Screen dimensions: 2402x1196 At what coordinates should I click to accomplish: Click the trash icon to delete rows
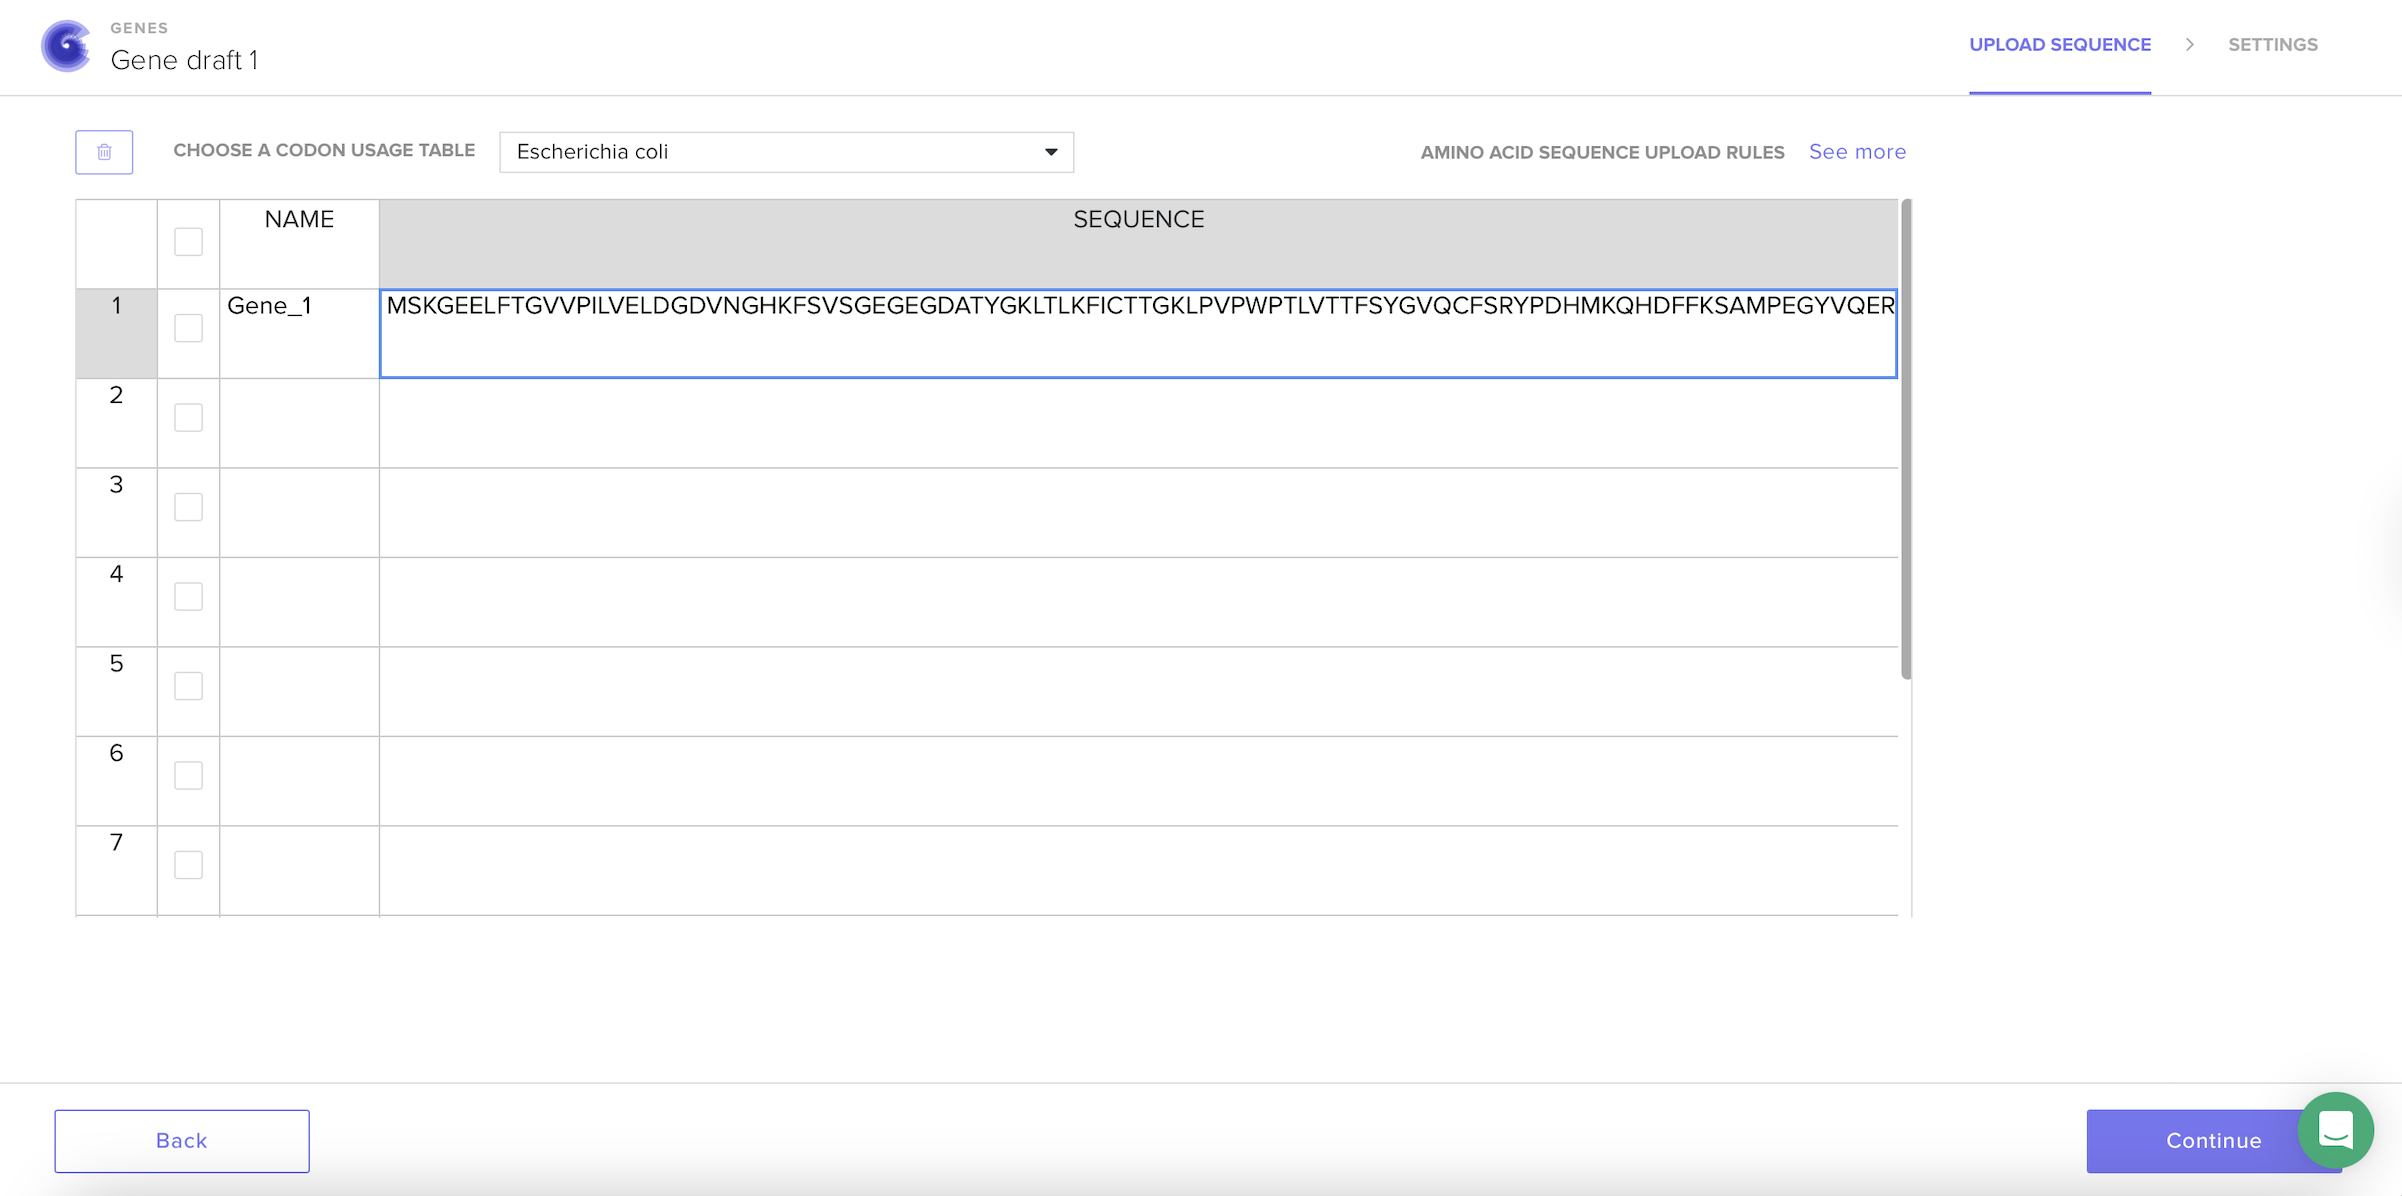[x=104, y=151]
